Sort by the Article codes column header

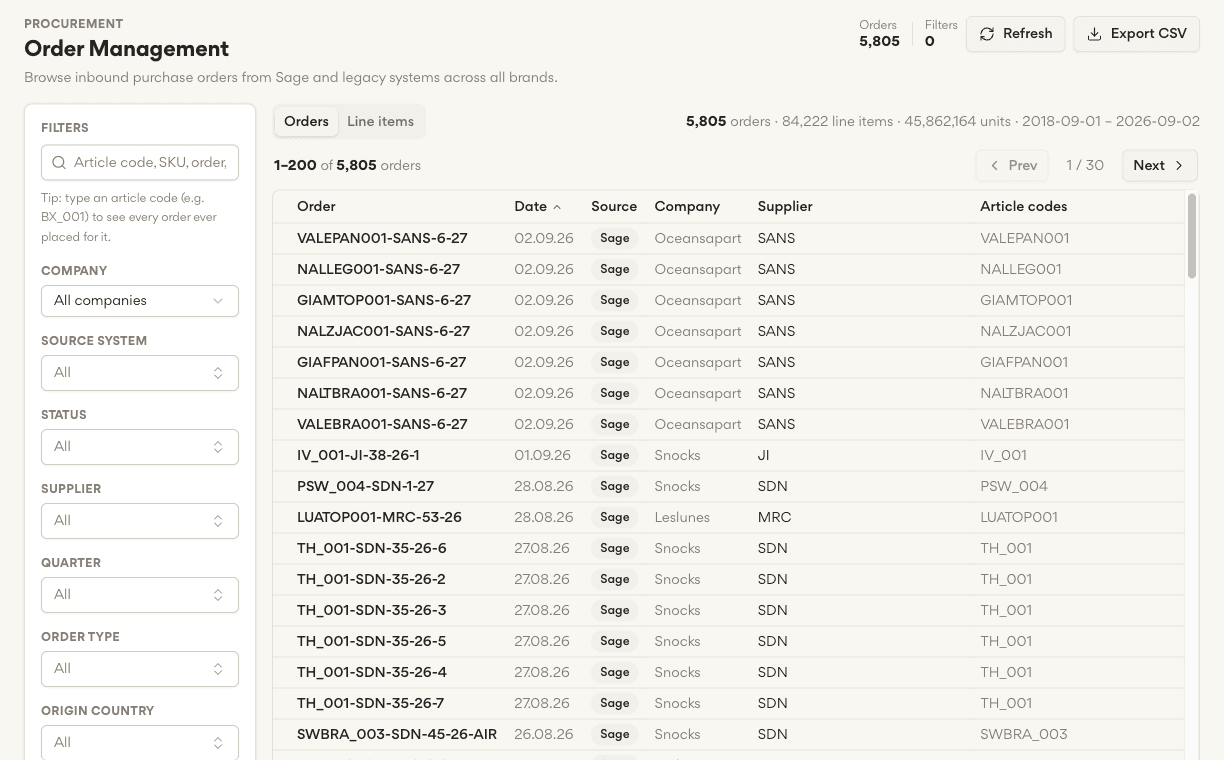point(1023,207)
